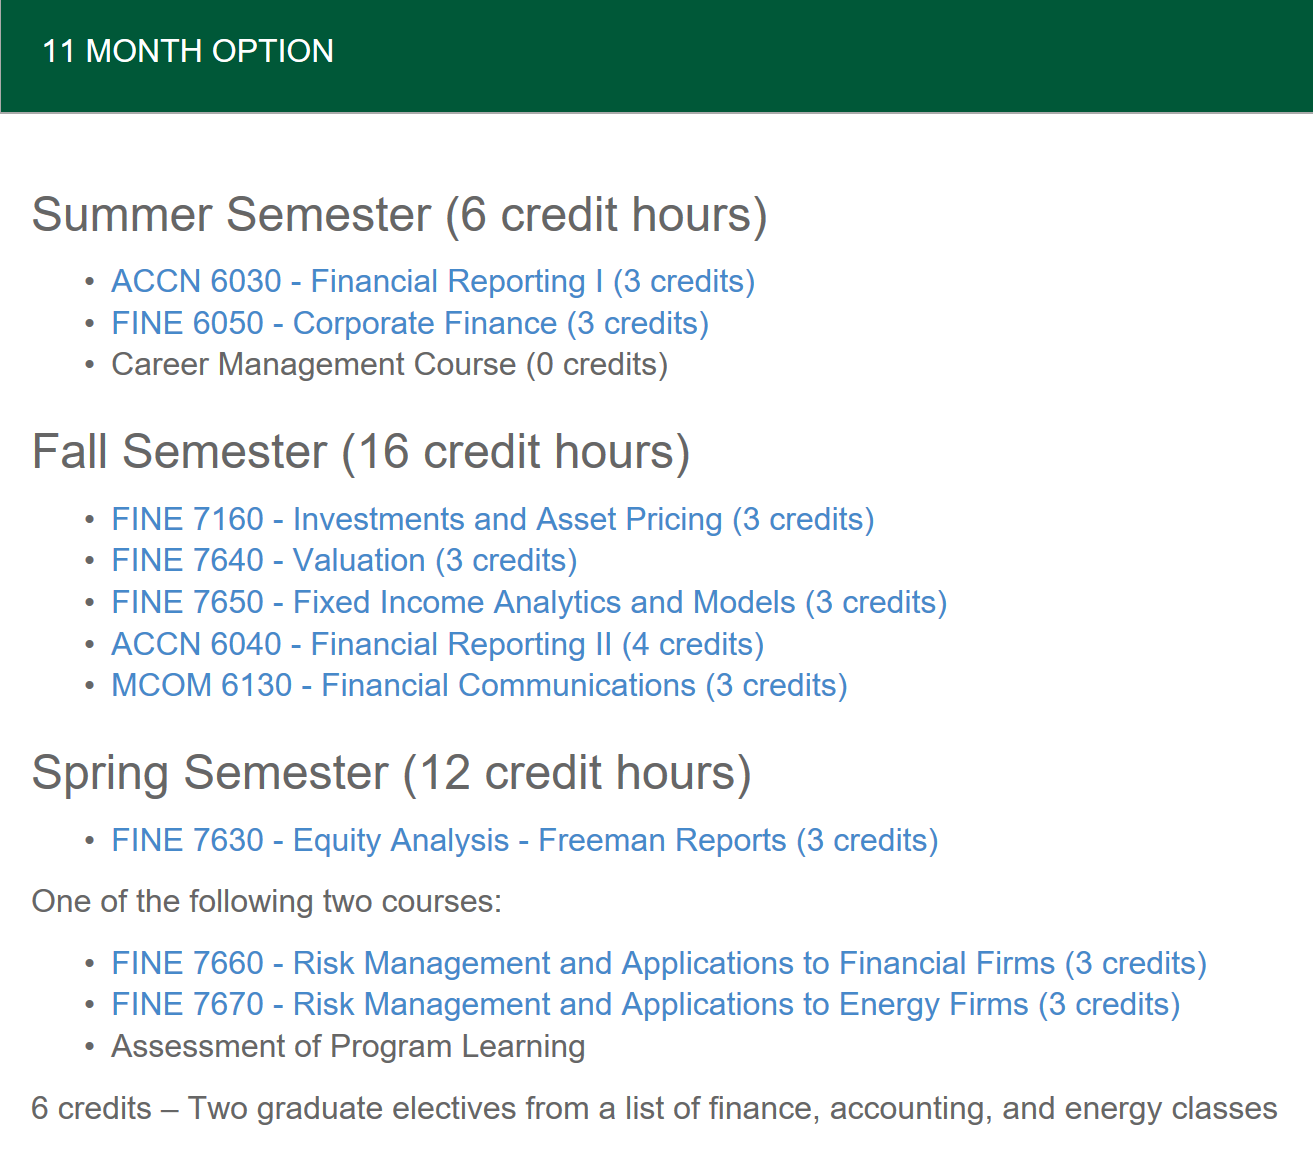Click the Career Management Course list item
The image size is (1313, 1162).
click(389, 365)
